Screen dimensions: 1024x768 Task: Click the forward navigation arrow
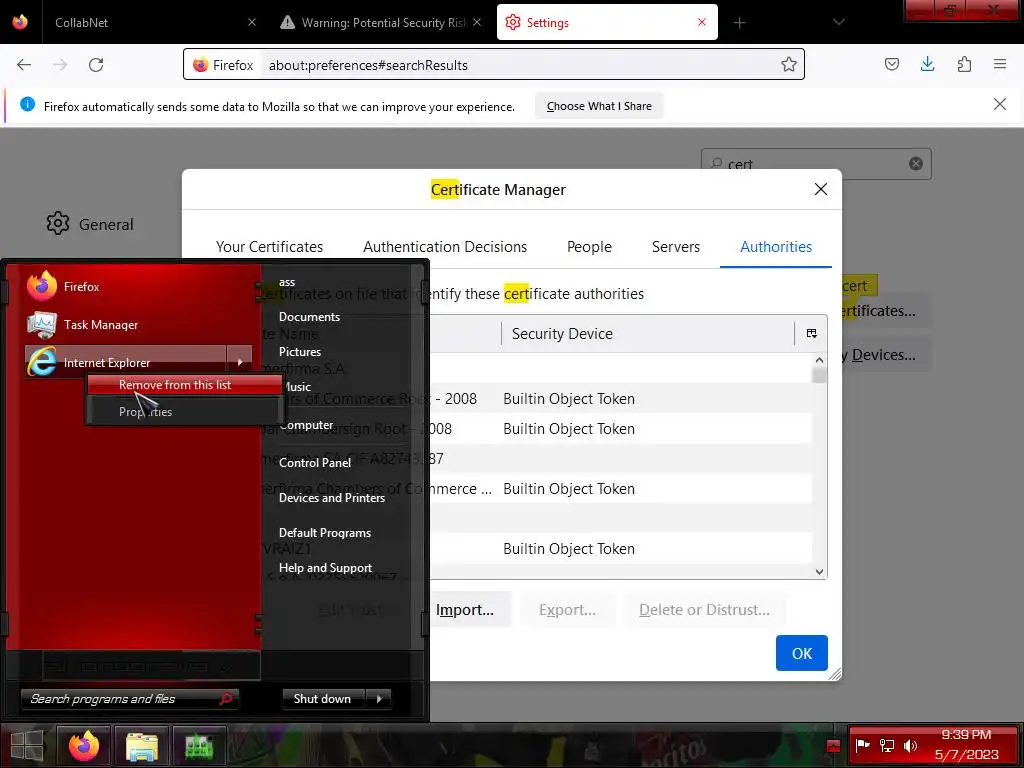60,65
